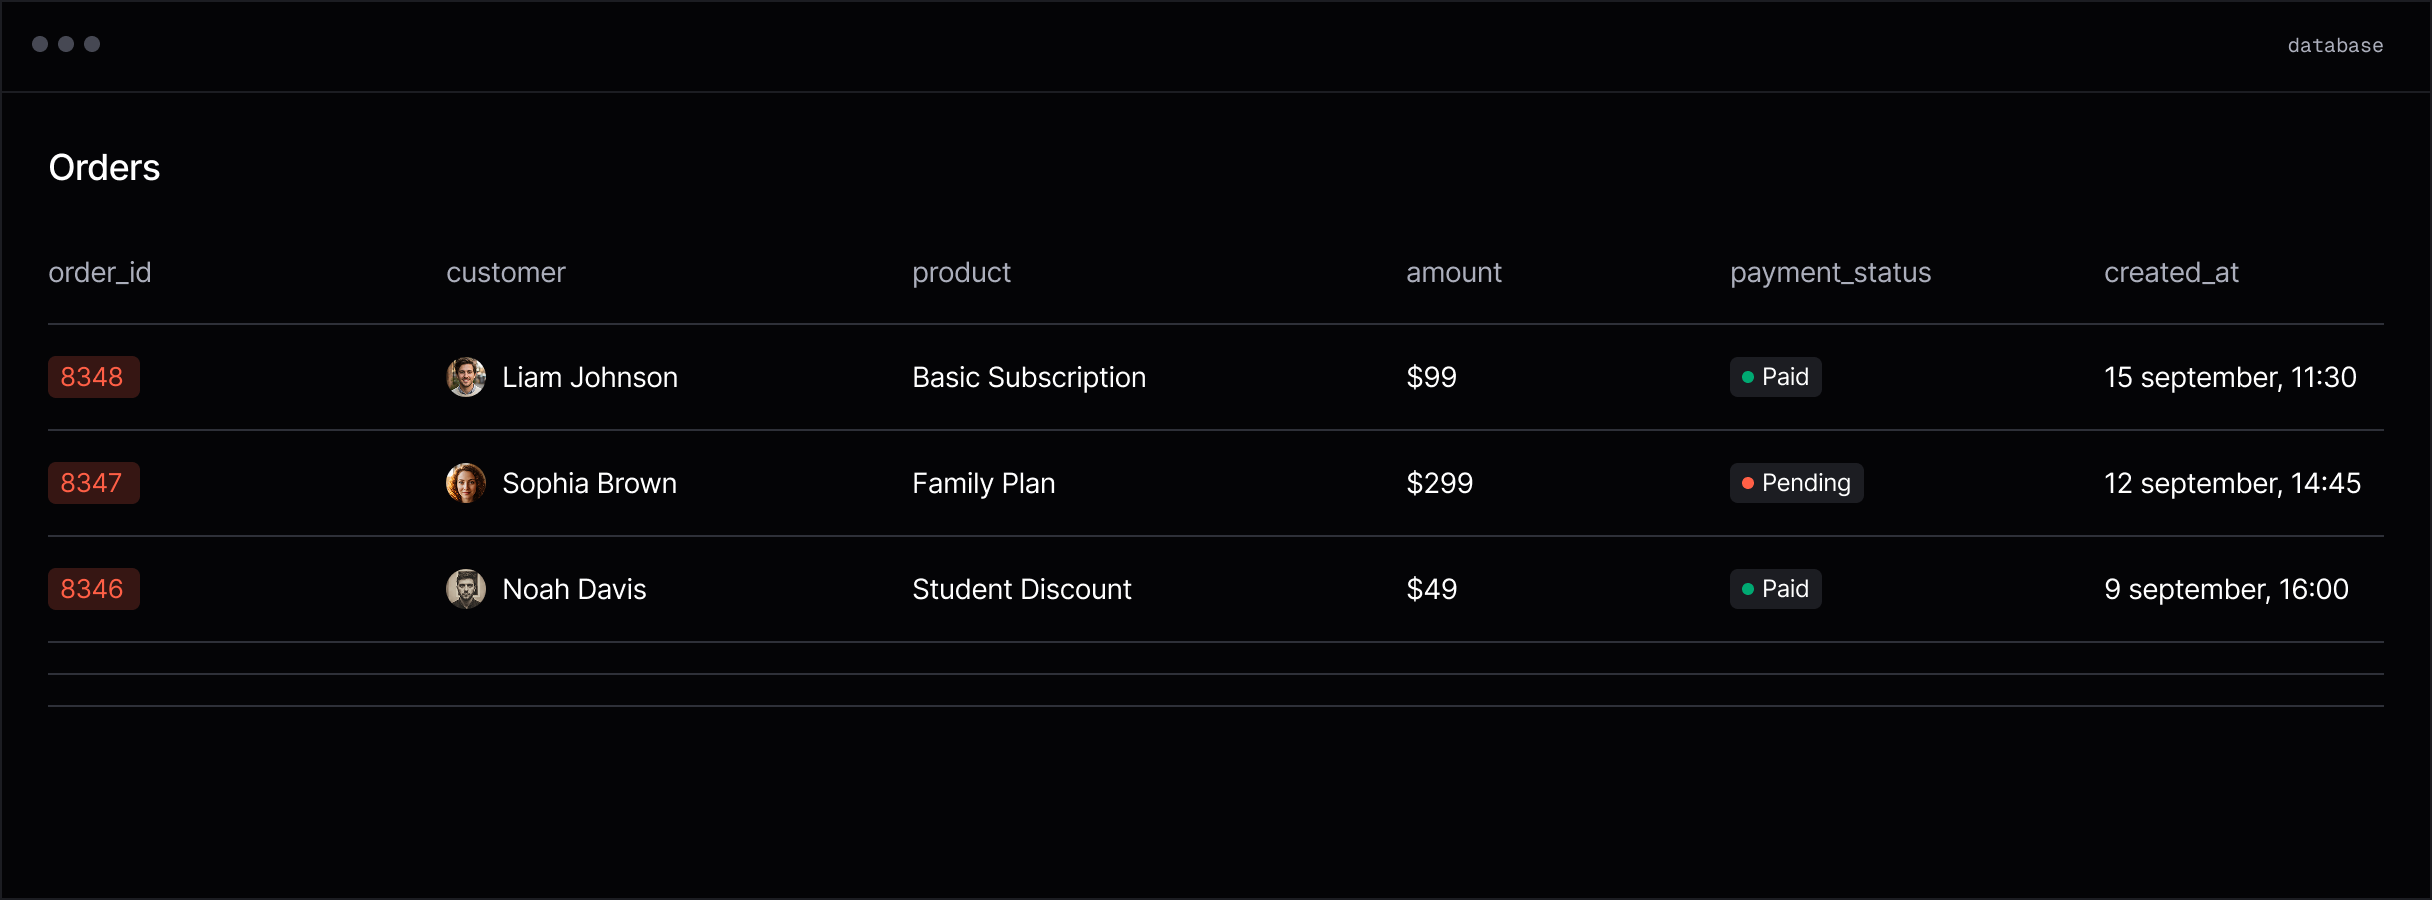
Task: Click Liam Johnson's avatar photo
Action: (466, 377)
